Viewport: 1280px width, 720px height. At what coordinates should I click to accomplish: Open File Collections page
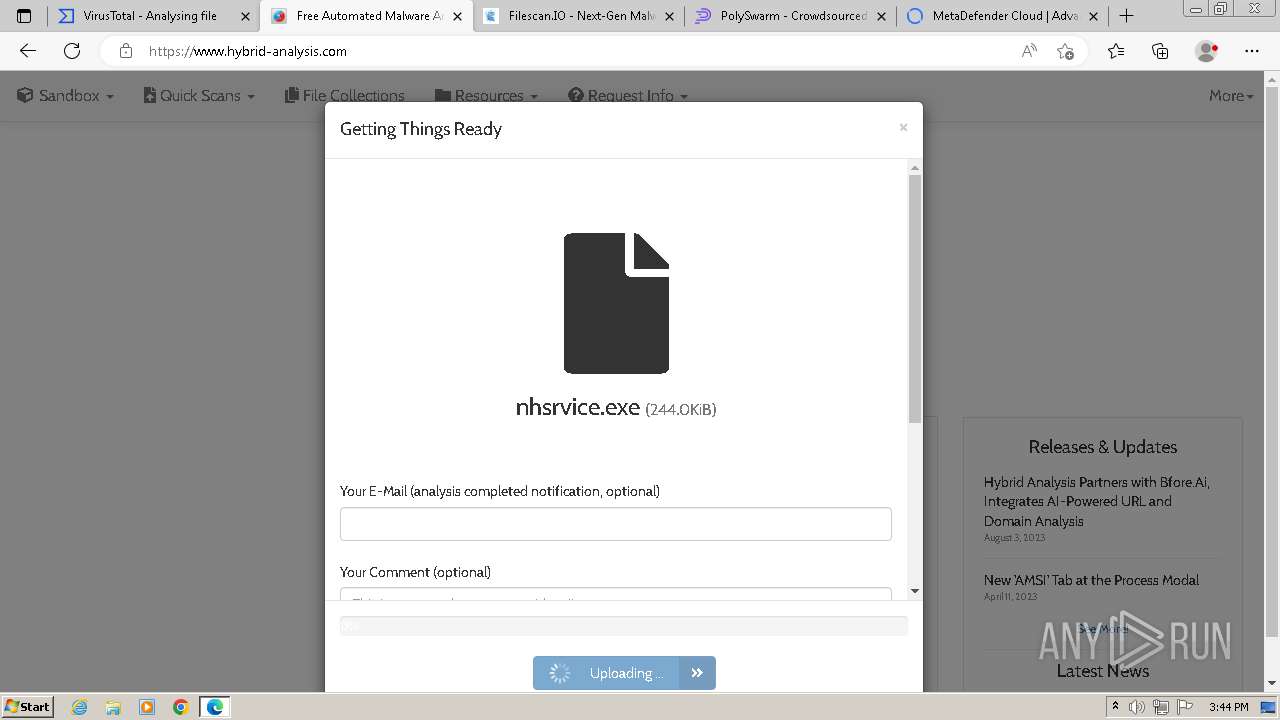[x=345, y=96]
